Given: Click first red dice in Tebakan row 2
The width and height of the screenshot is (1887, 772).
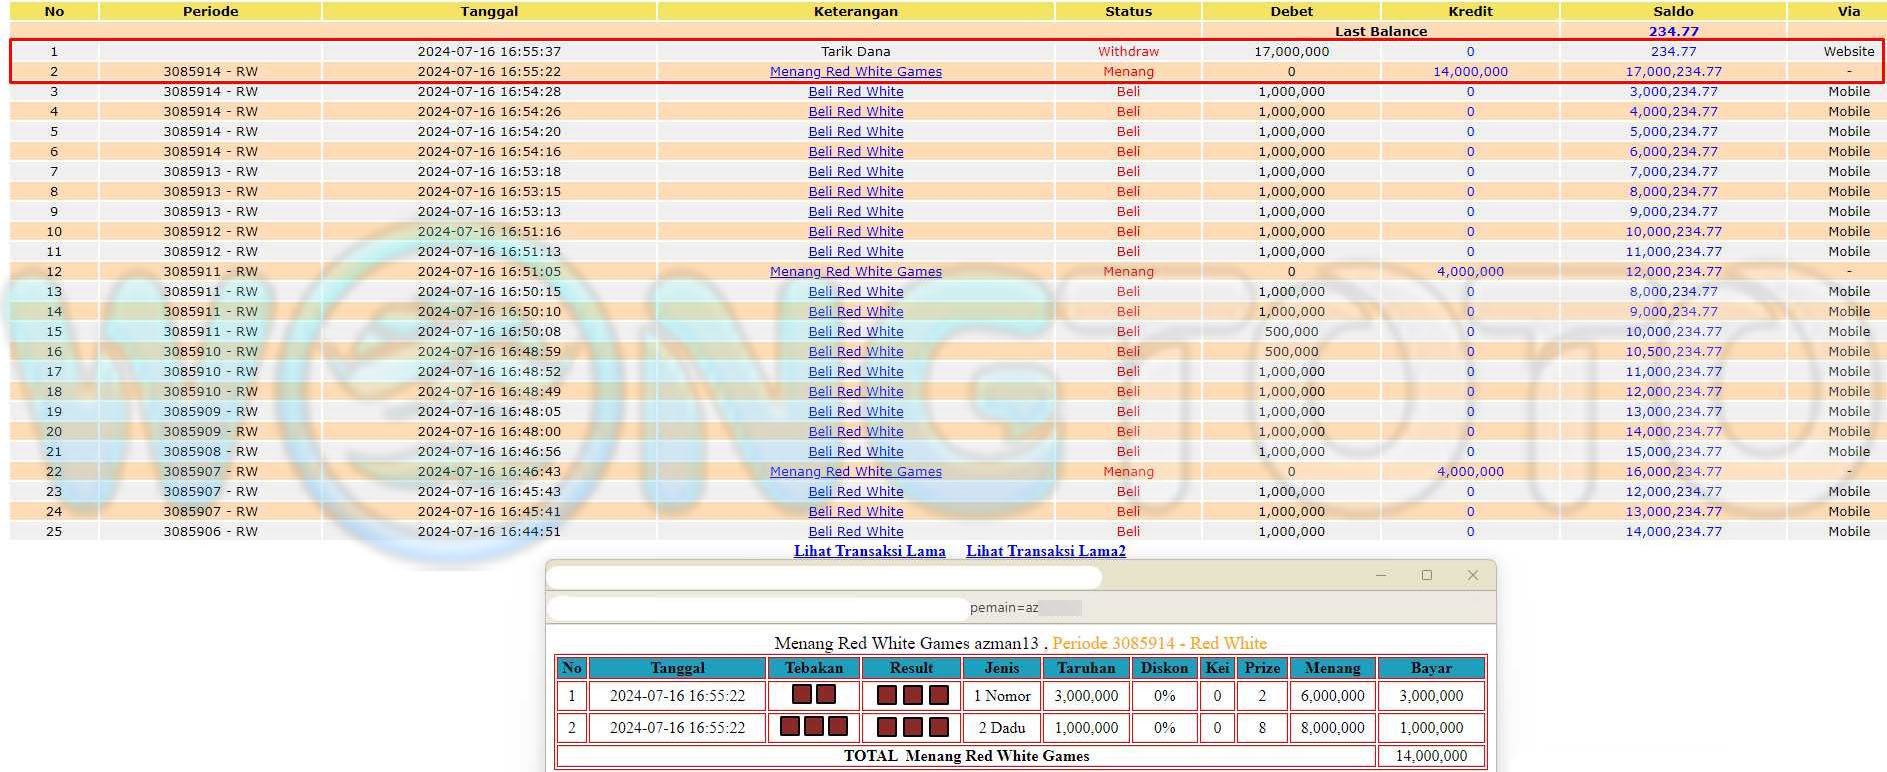Looking at the screenshot, I should tap(789, 727).
